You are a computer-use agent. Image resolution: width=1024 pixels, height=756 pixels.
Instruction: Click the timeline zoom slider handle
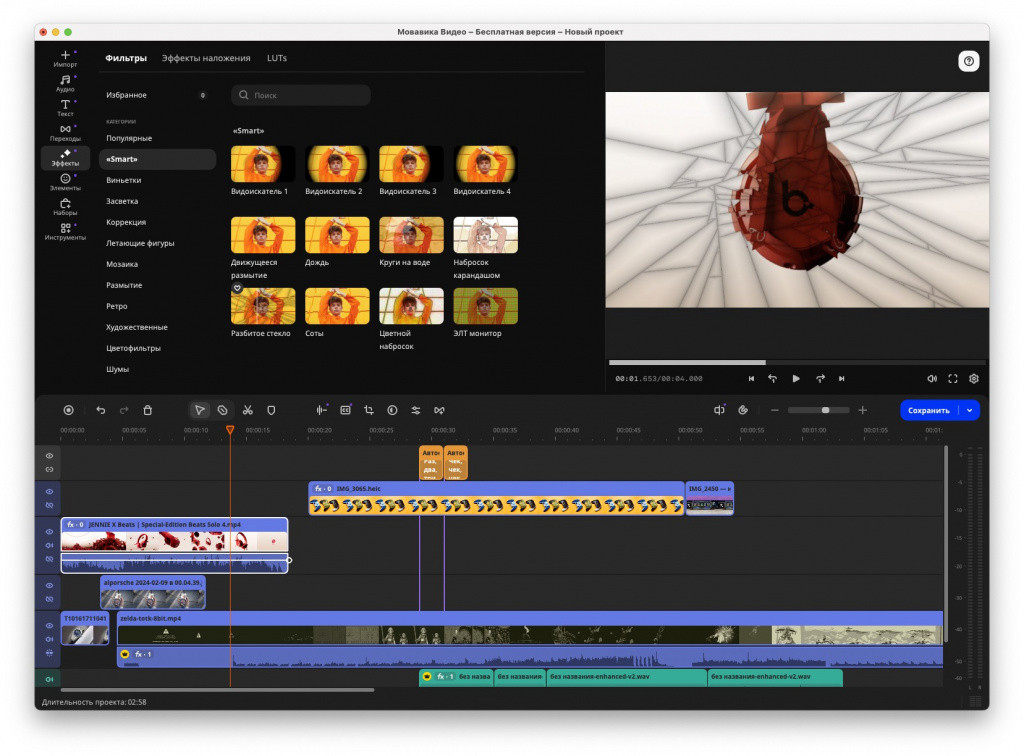pyautogui.click(x=825, y=410)
